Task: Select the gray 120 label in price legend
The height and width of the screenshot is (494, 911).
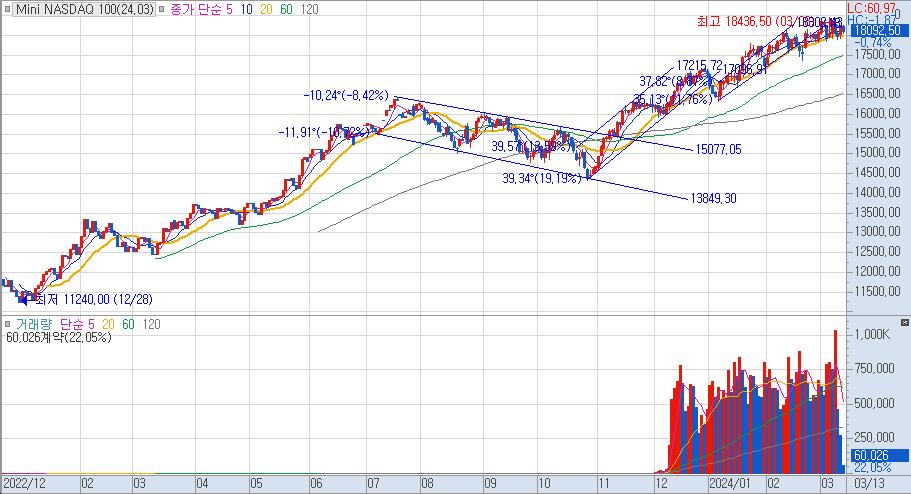Action: click(x=310, y=9)
